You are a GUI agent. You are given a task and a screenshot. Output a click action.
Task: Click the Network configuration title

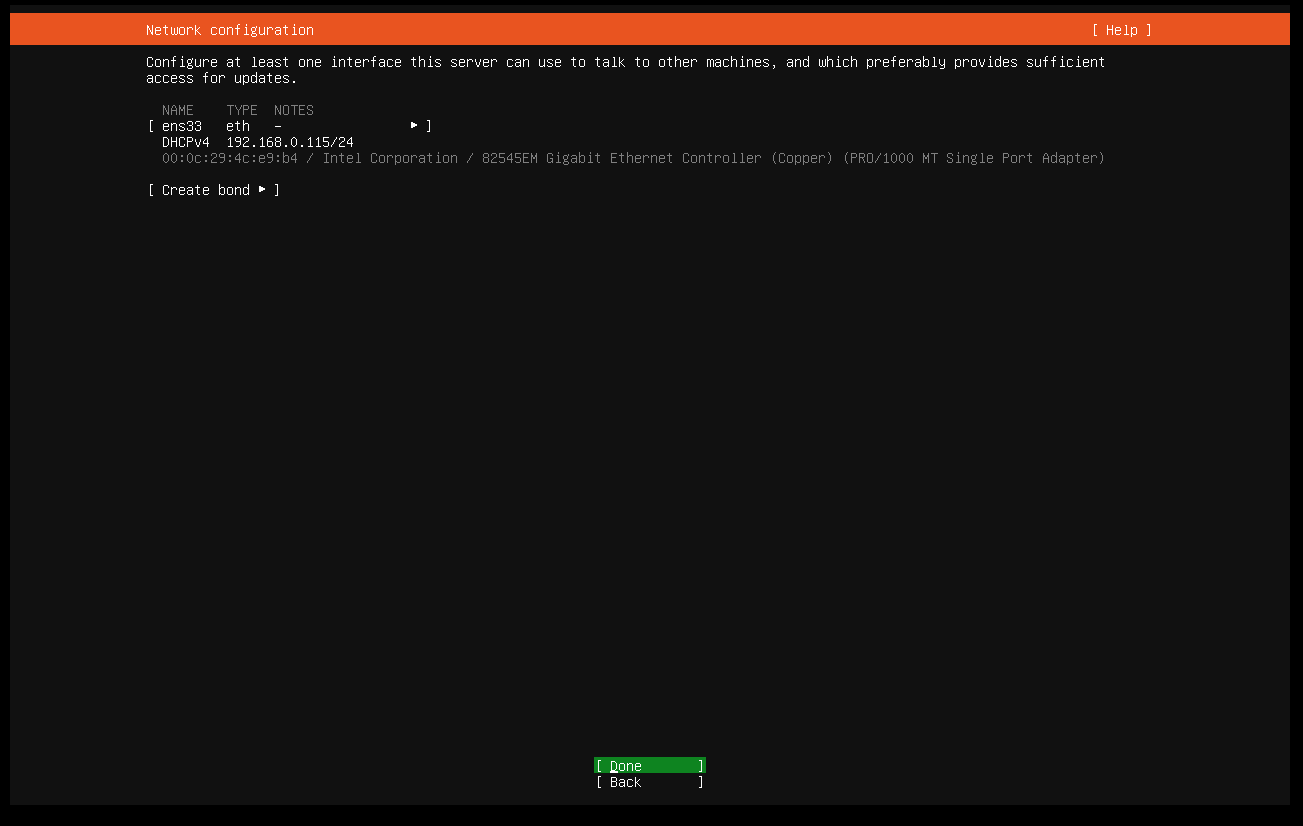tap(230, 30)
